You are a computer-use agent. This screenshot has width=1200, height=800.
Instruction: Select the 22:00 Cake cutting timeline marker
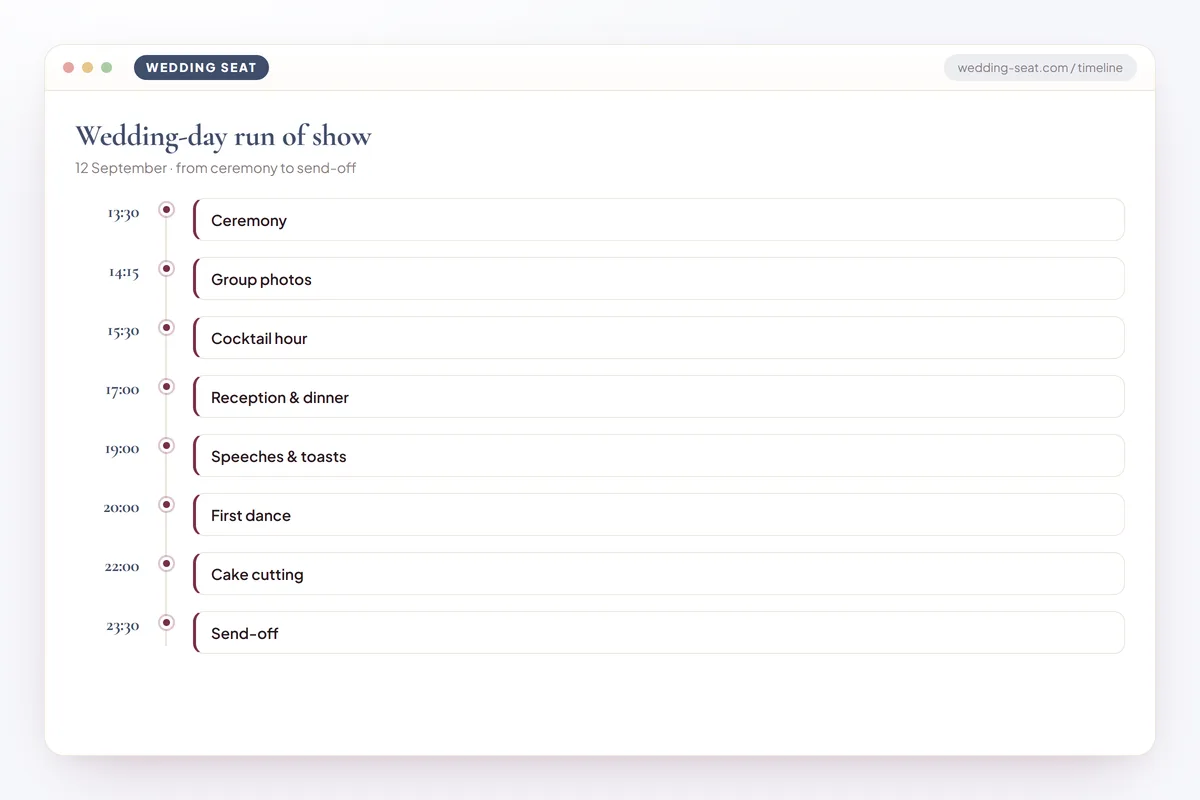[166, 563]
